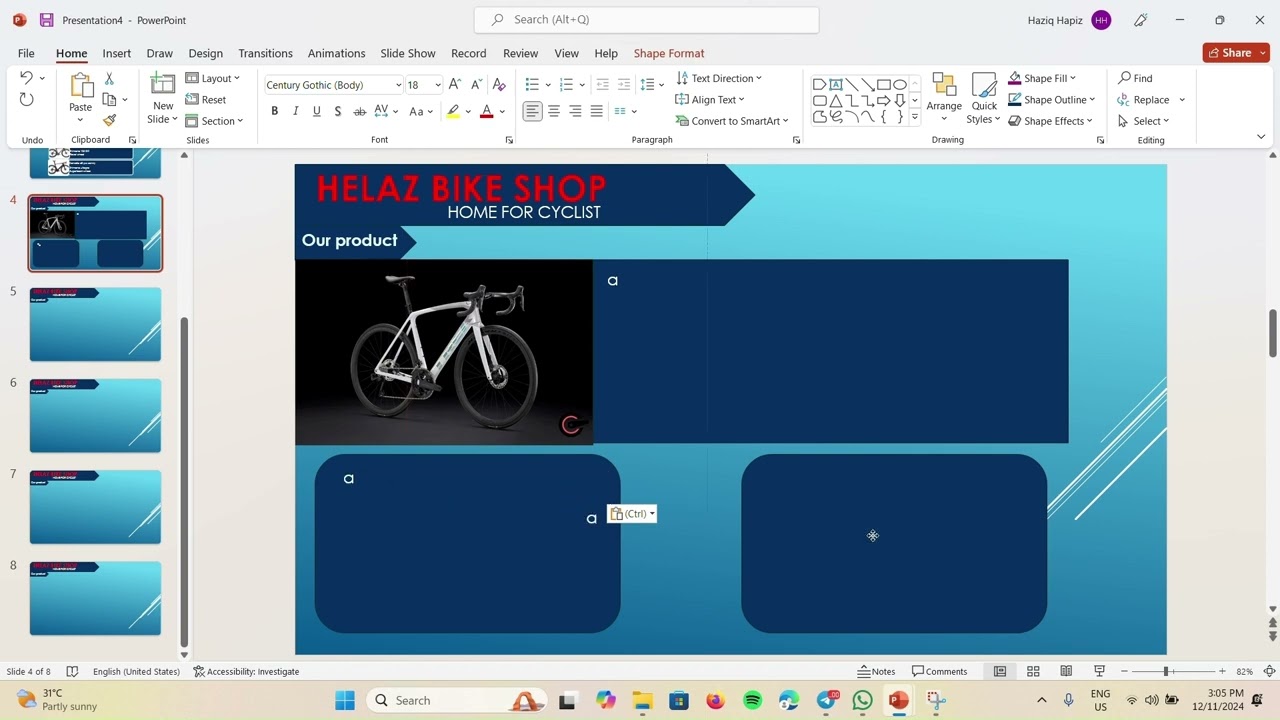Click the Windows Start button
Viewport: 1280px width, 720px height.
(344, 700)
